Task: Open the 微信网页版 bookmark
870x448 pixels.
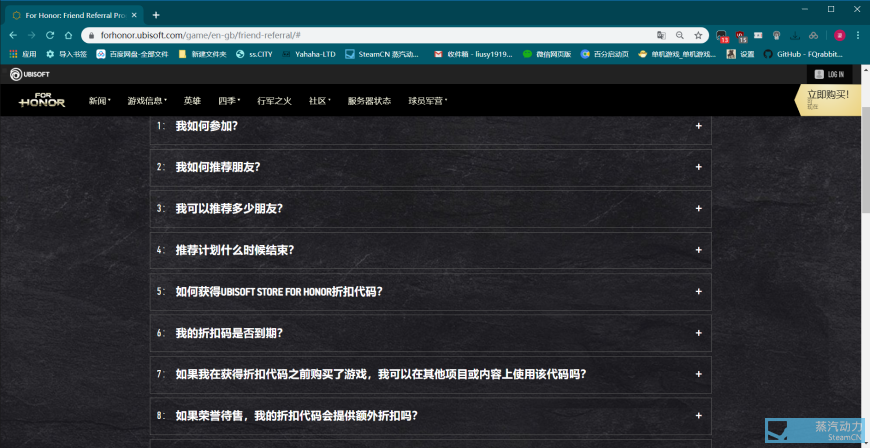Action: [547, 54]
